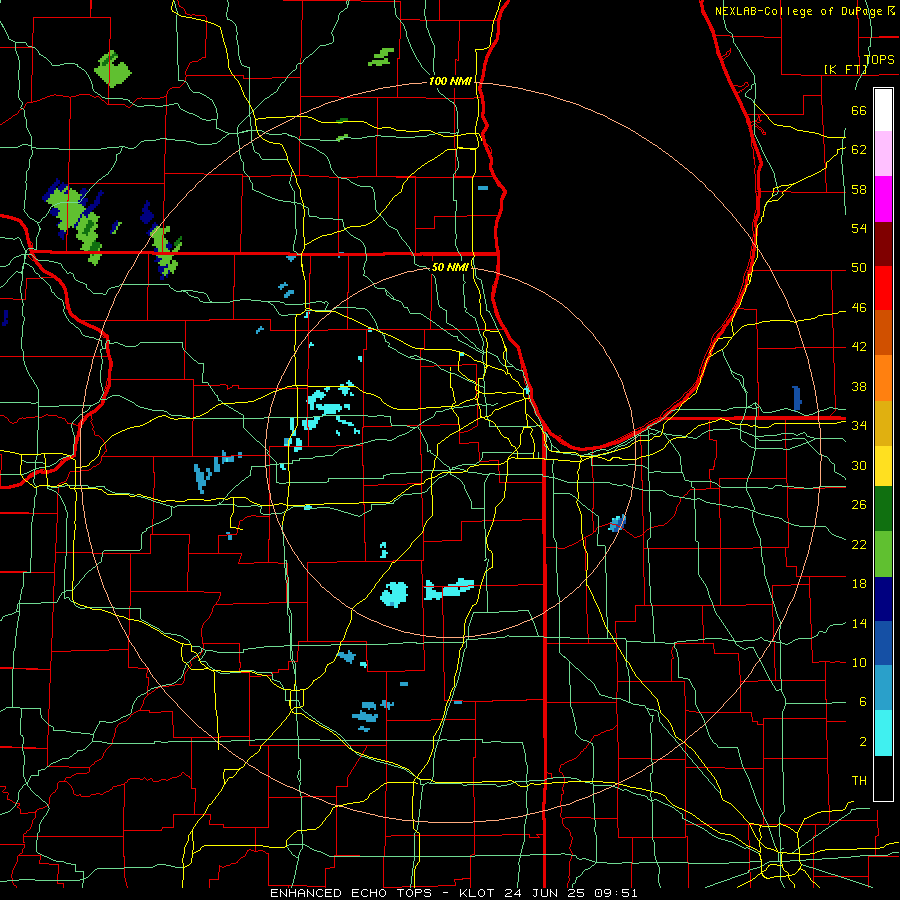Click the 66 legend value
This screenshot has width=900, height=900.
(859, 110)
